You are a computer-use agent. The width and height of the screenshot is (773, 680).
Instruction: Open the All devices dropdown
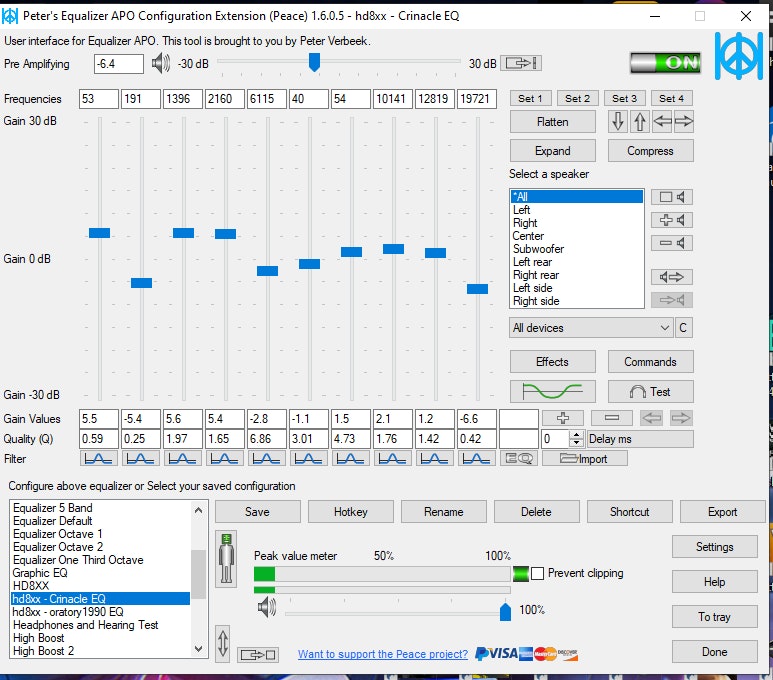(590, 328)
